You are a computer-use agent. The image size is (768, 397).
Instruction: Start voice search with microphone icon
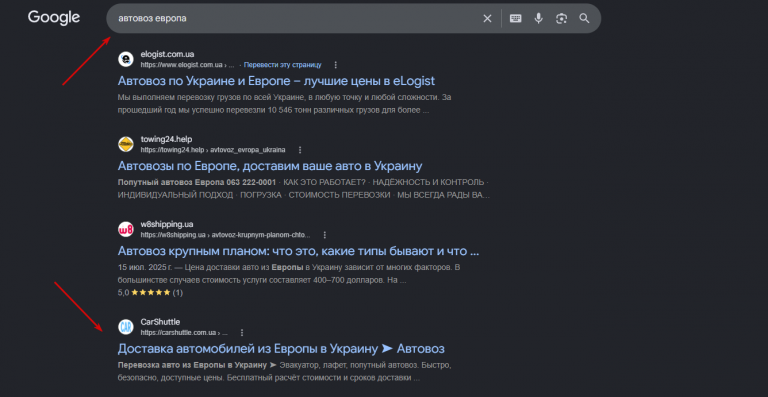(x=538, y=19)
